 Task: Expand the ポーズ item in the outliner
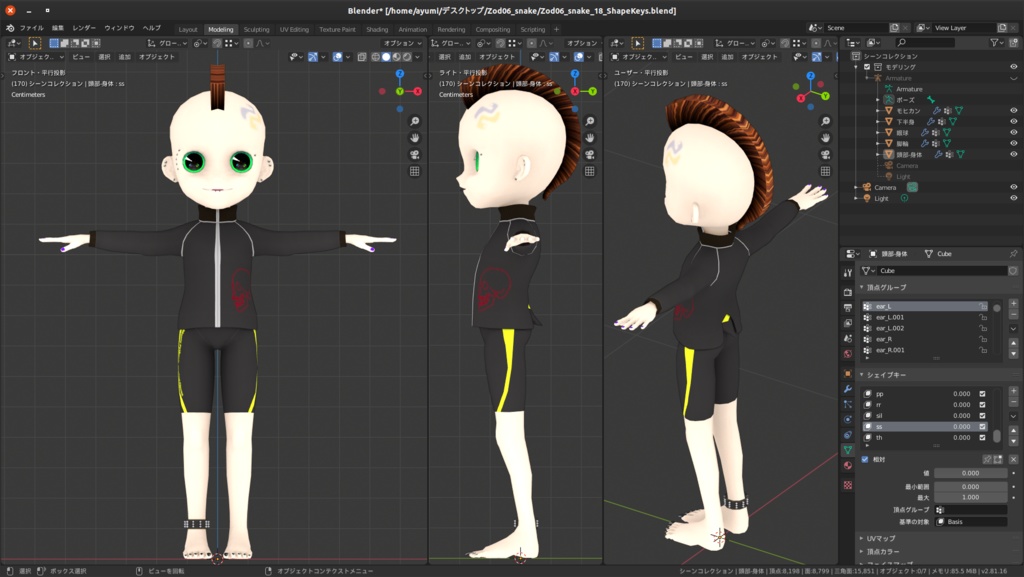click(878, 99)
